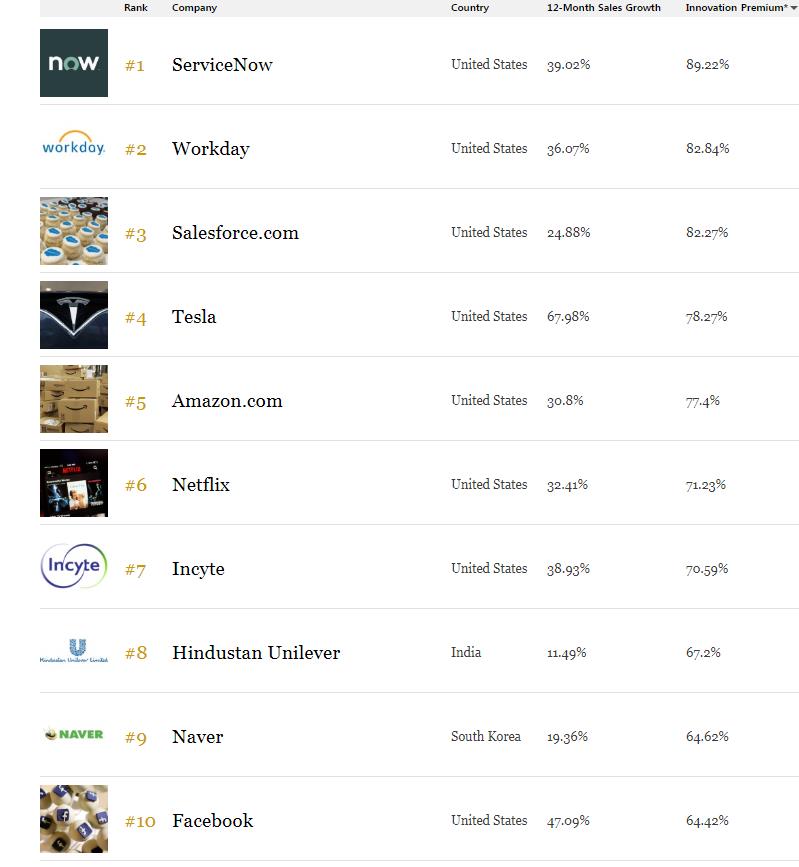Click the Incyte logo icon
799x867 pixels.
point(74,567)
